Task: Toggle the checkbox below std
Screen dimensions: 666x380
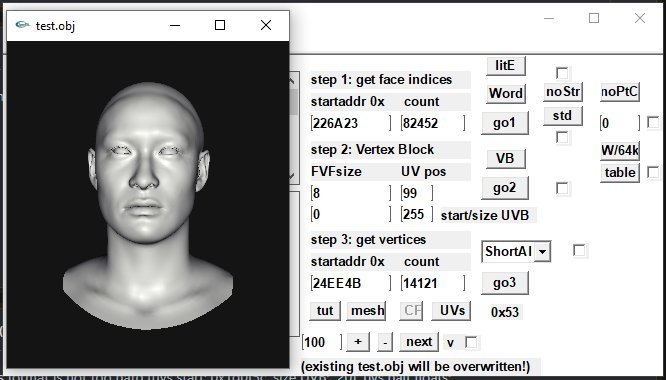Action: click(562, 138)
